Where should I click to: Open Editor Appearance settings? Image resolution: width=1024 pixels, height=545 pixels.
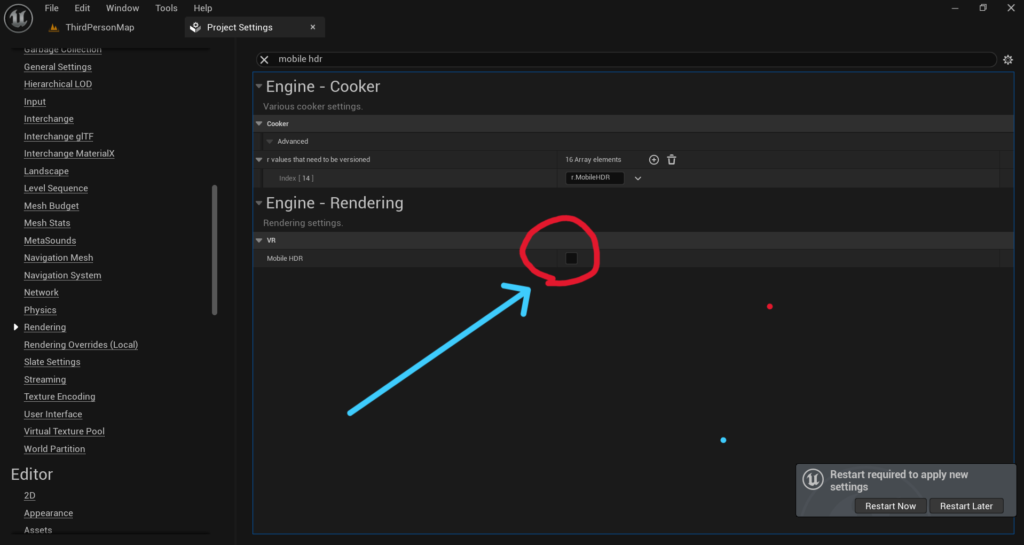(x=48, y=513)
